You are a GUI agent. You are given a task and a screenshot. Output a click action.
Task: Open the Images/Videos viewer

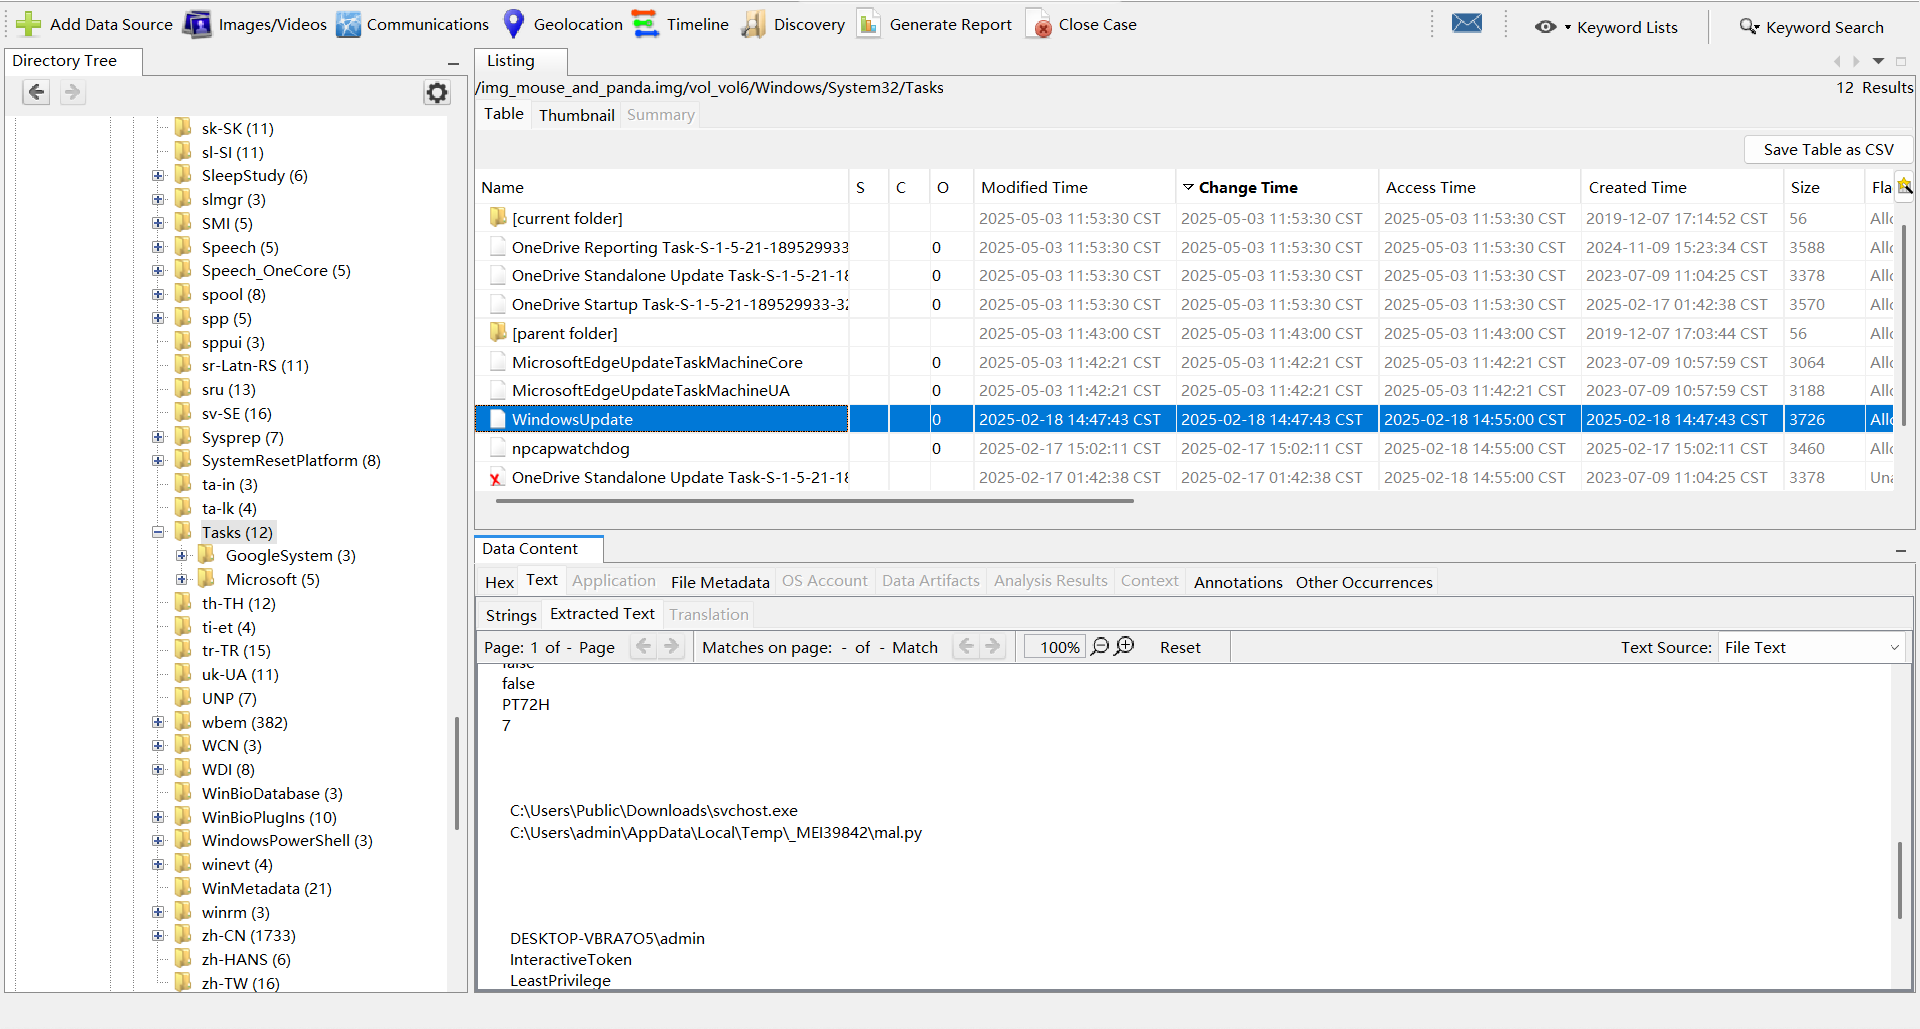coord(197,24)
